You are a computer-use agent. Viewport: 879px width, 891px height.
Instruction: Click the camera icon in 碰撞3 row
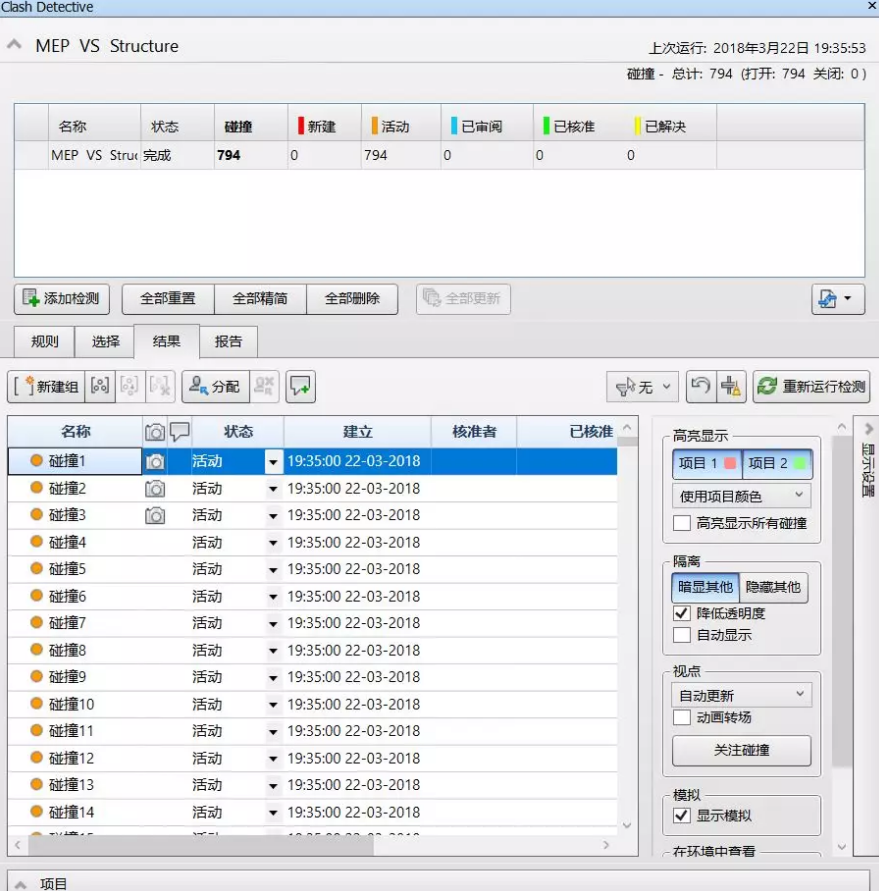click(x=155, y=515)
